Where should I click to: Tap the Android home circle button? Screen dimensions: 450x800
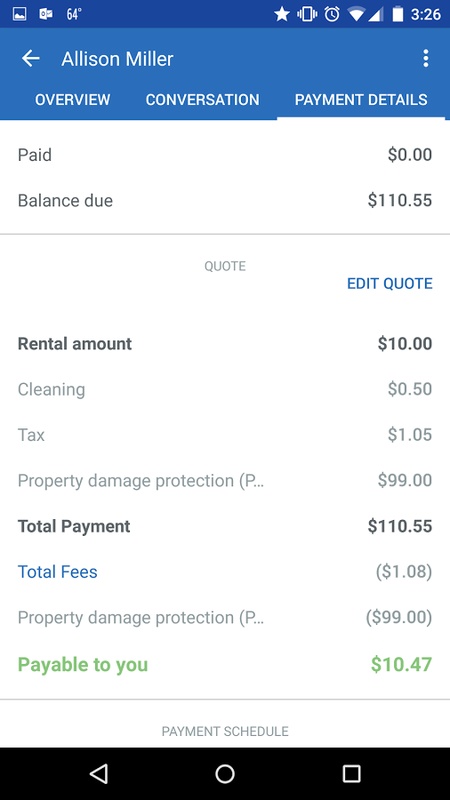click(x=225, y=773)
